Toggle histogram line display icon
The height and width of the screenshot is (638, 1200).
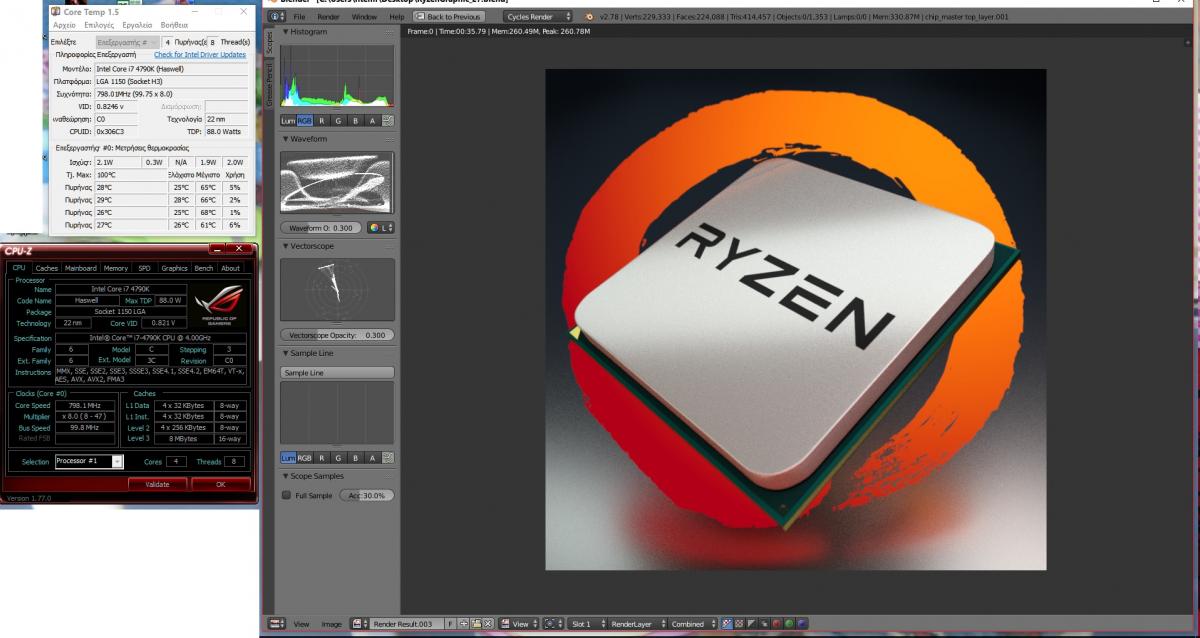click(x=388, y=121)
